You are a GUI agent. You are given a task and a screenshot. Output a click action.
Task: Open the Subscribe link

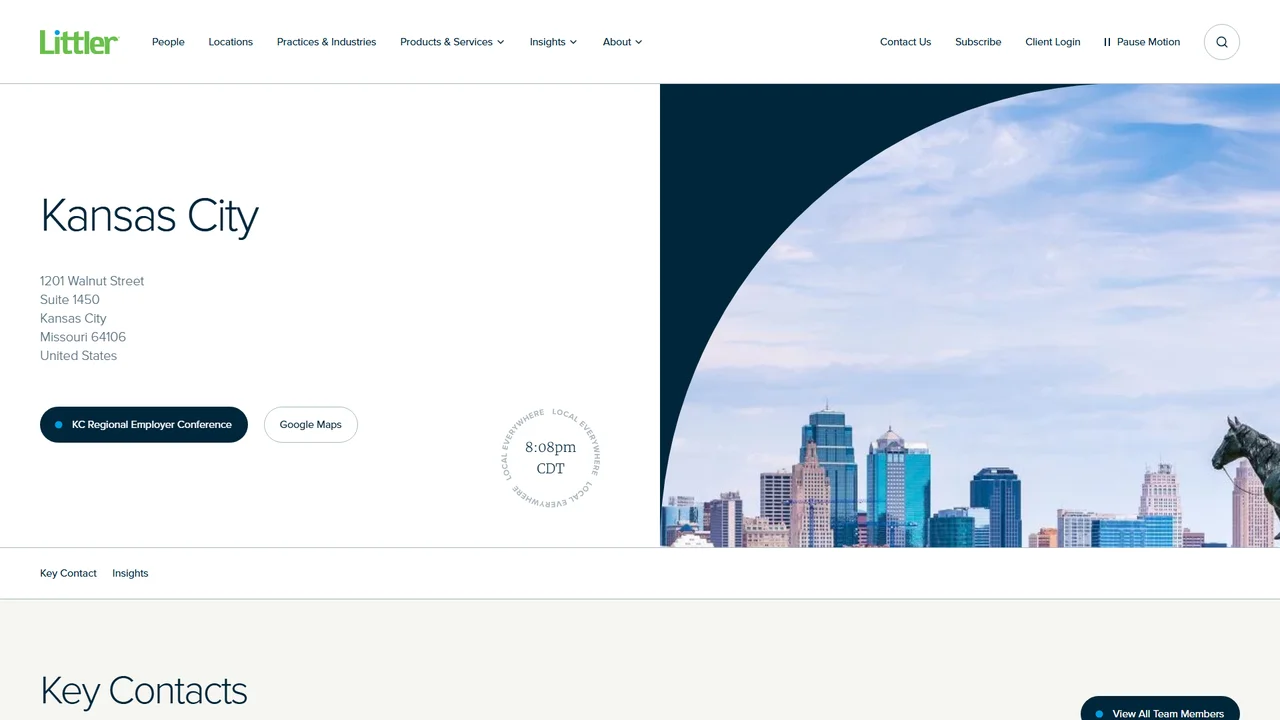pyautogui.click(x=978, y=42)
